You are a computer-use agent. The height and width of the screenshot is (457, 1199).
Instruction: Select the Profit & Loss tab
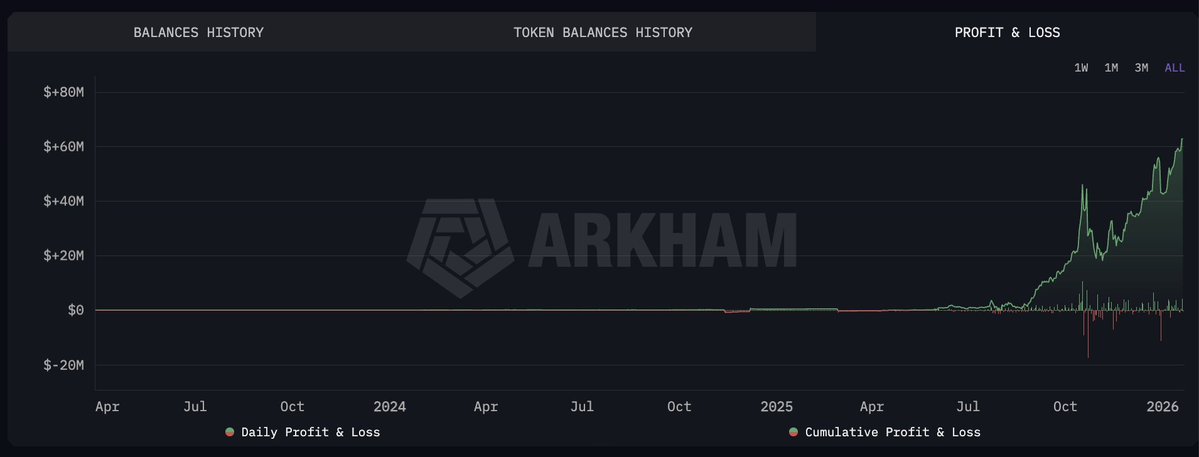[1007, 32]
